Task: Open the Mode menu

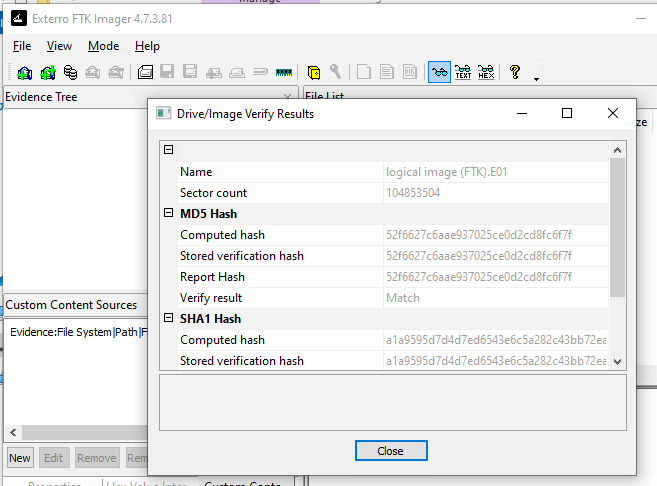Action: [103, 46]
